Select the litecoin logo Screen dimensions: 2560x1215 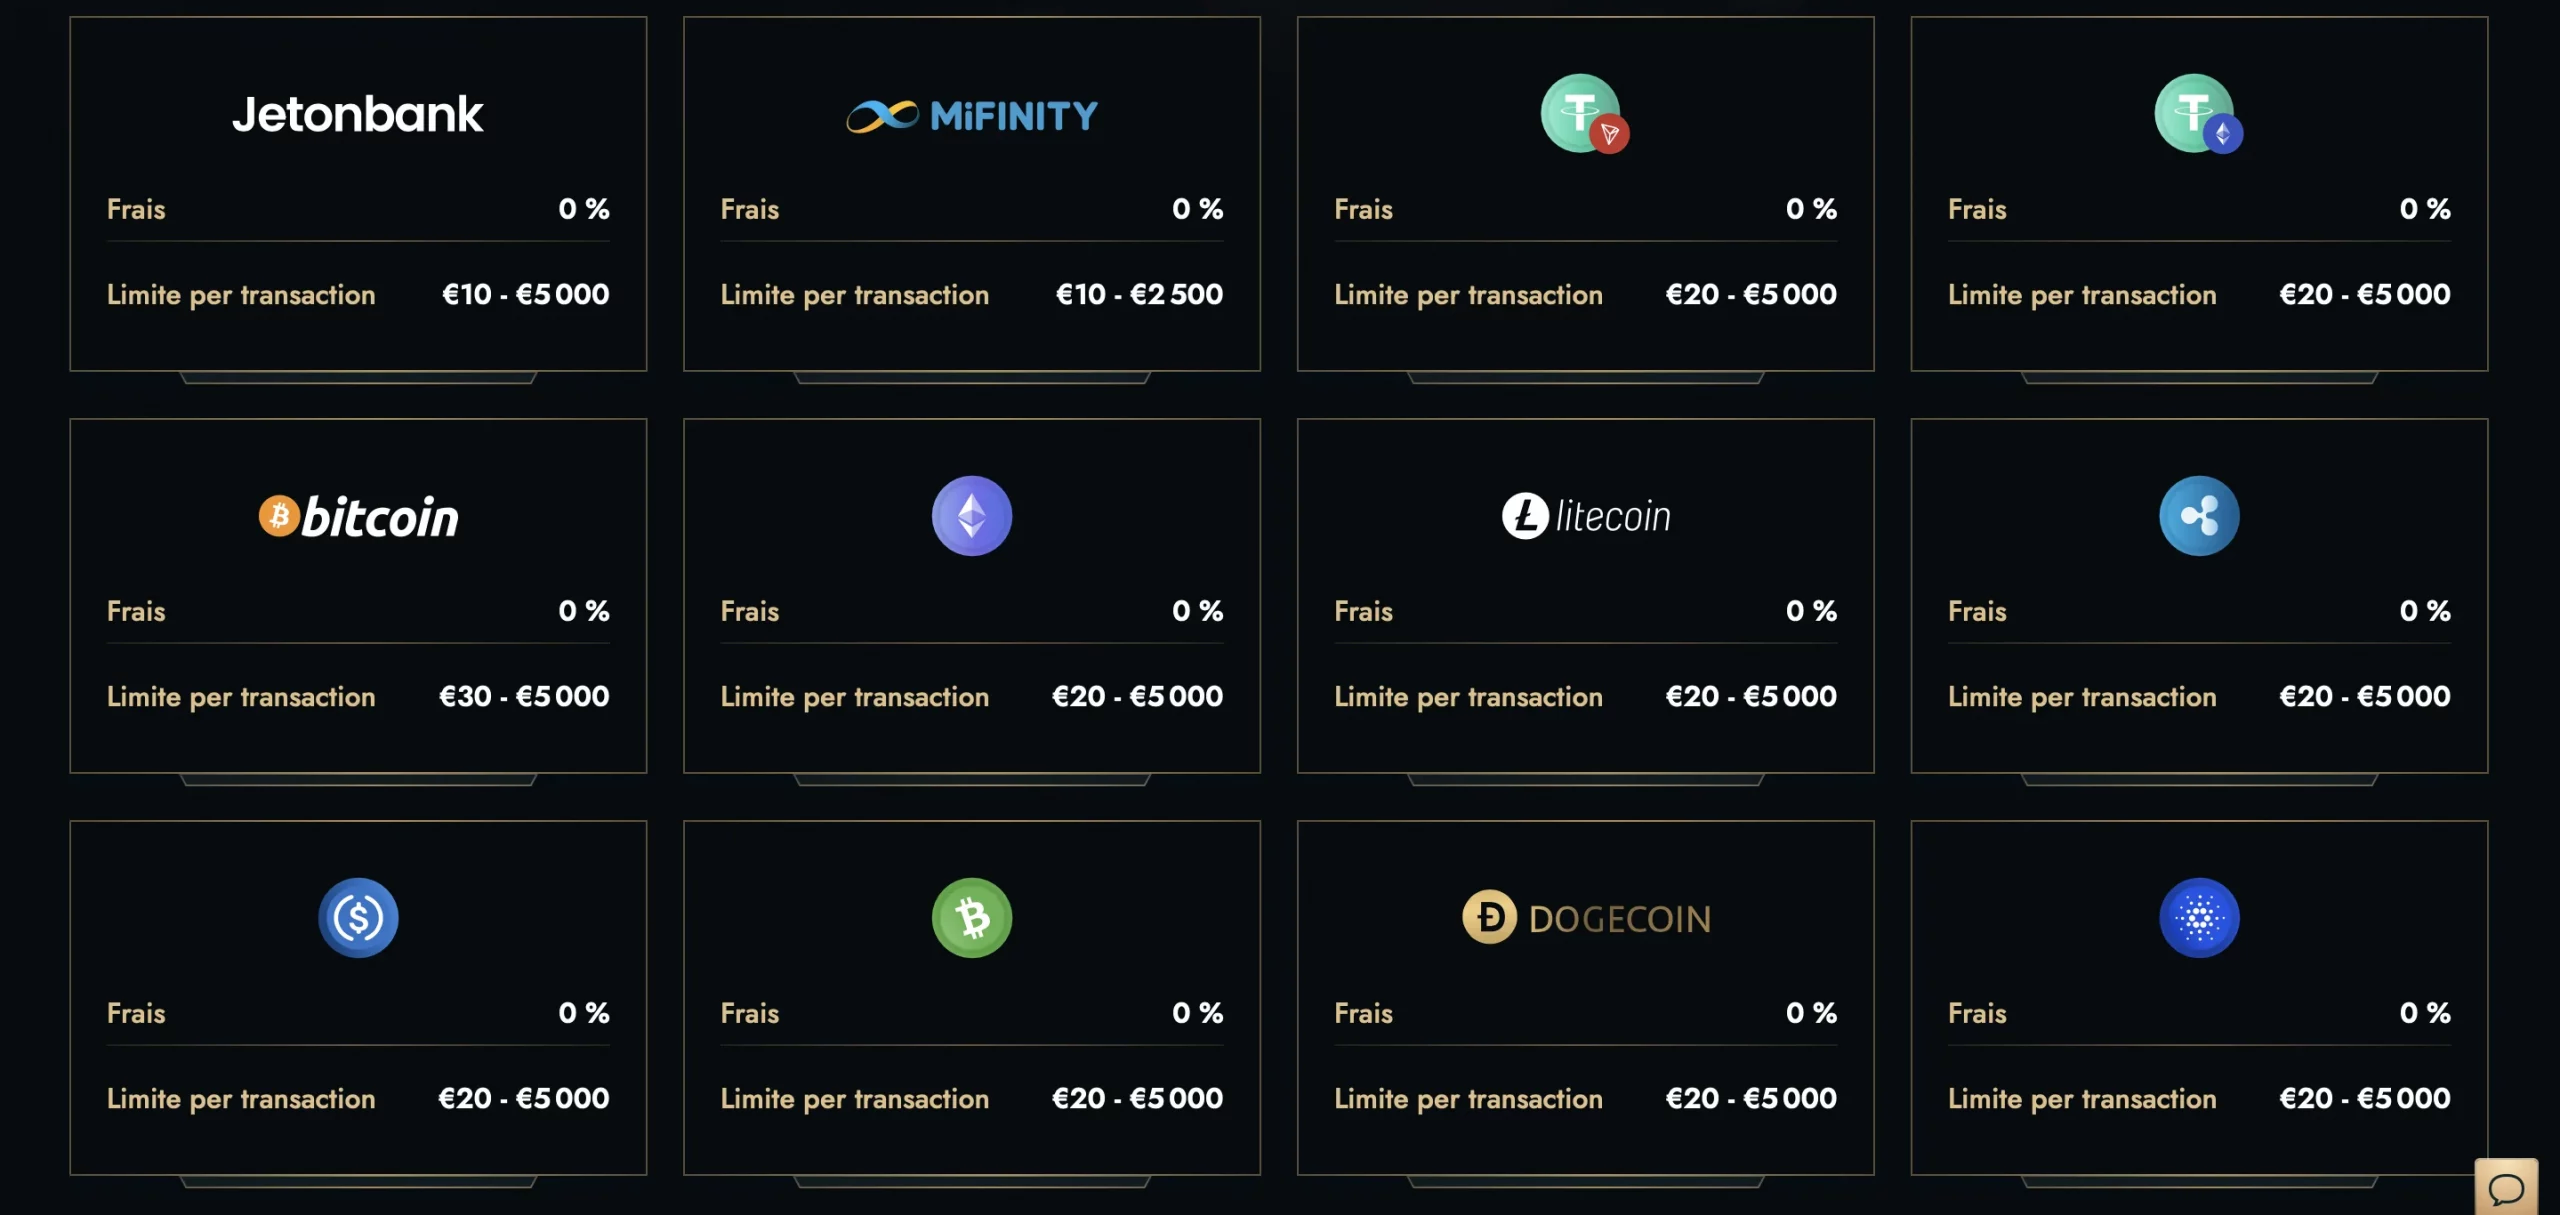pyautogui.click(x=1586, y=516)
